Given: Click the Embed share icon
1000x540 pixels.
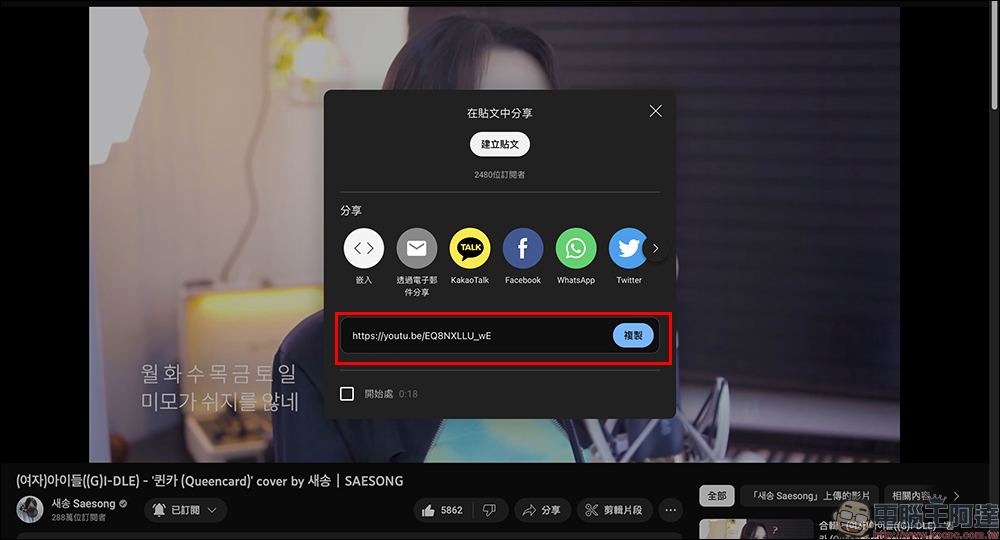Looking at the screenshot, I should [364, 248].
